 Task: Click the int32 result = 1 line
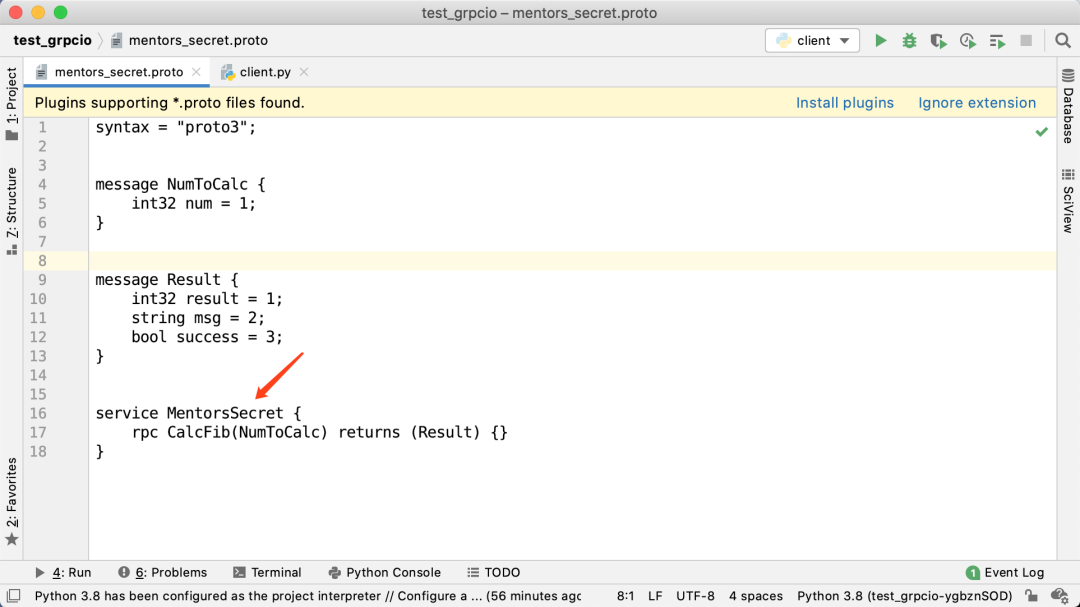(207, 299)
